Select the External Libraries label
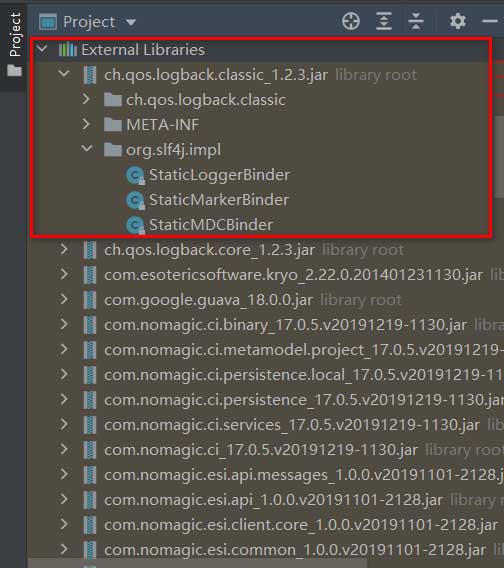This screenshot has height=568, width=504. (143, 50)
